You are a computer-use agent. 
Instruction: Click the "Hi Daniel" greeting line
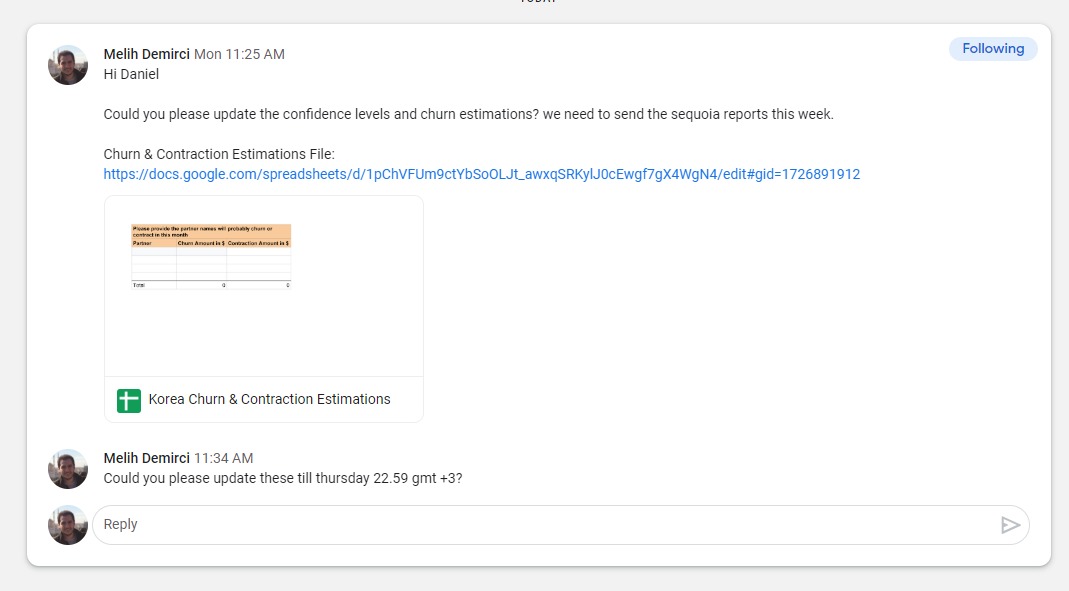pos(131,74)
